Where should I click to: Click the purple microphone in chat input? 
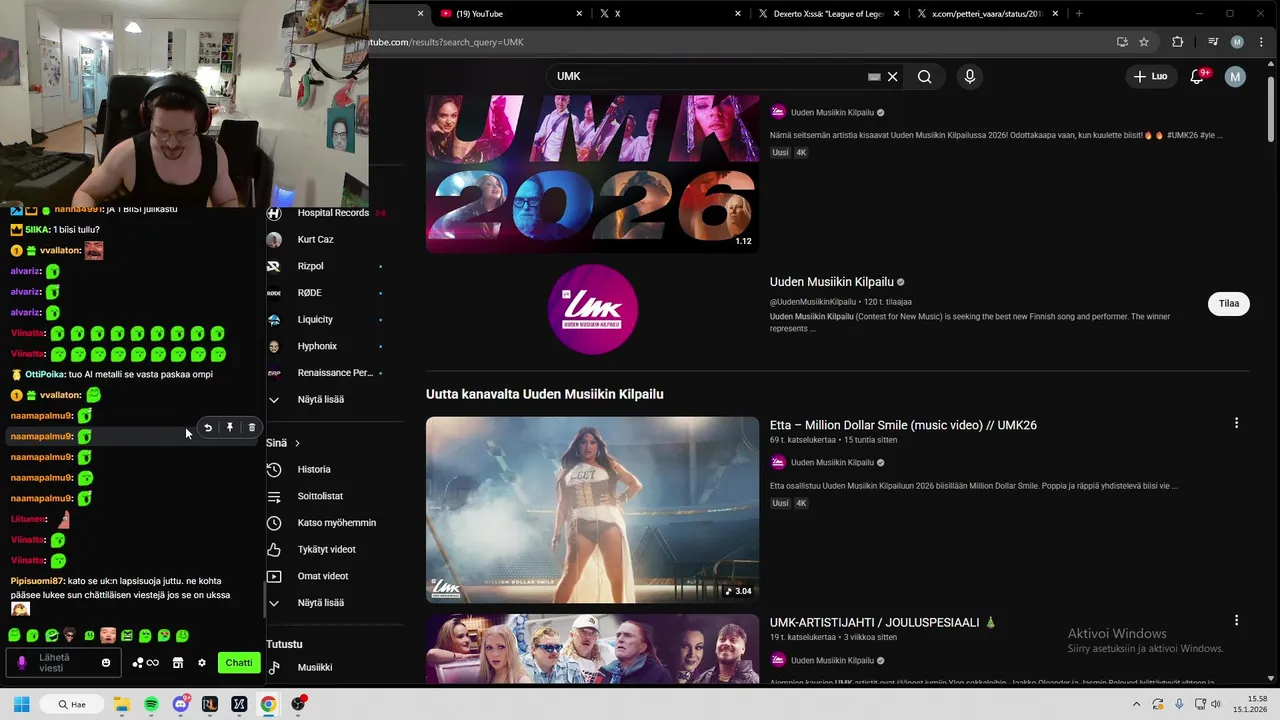22,663
